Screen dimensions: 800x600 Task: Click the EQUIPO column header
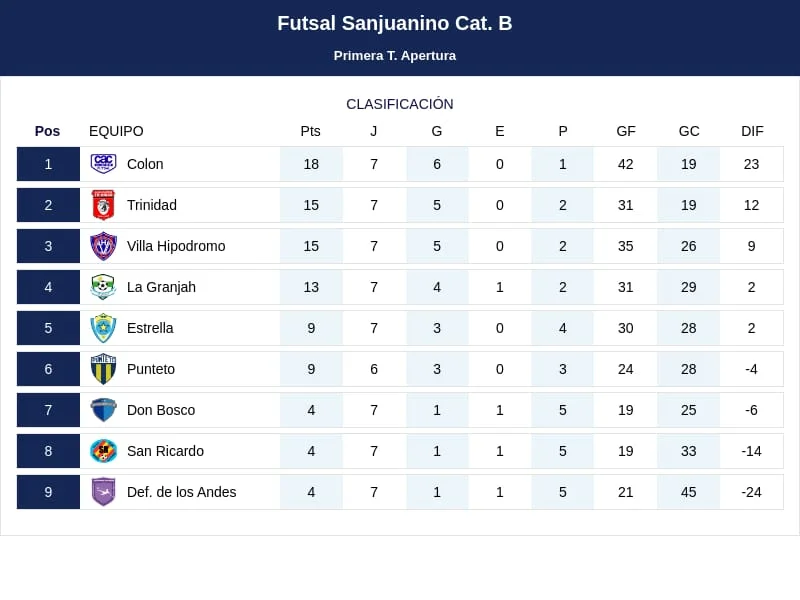point(116,131)
